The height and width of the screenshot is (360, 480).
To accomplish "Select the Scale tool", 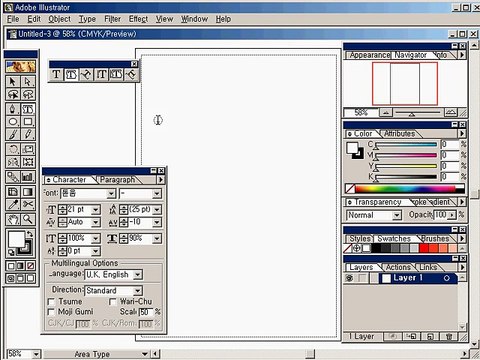I will click(28, 149).
